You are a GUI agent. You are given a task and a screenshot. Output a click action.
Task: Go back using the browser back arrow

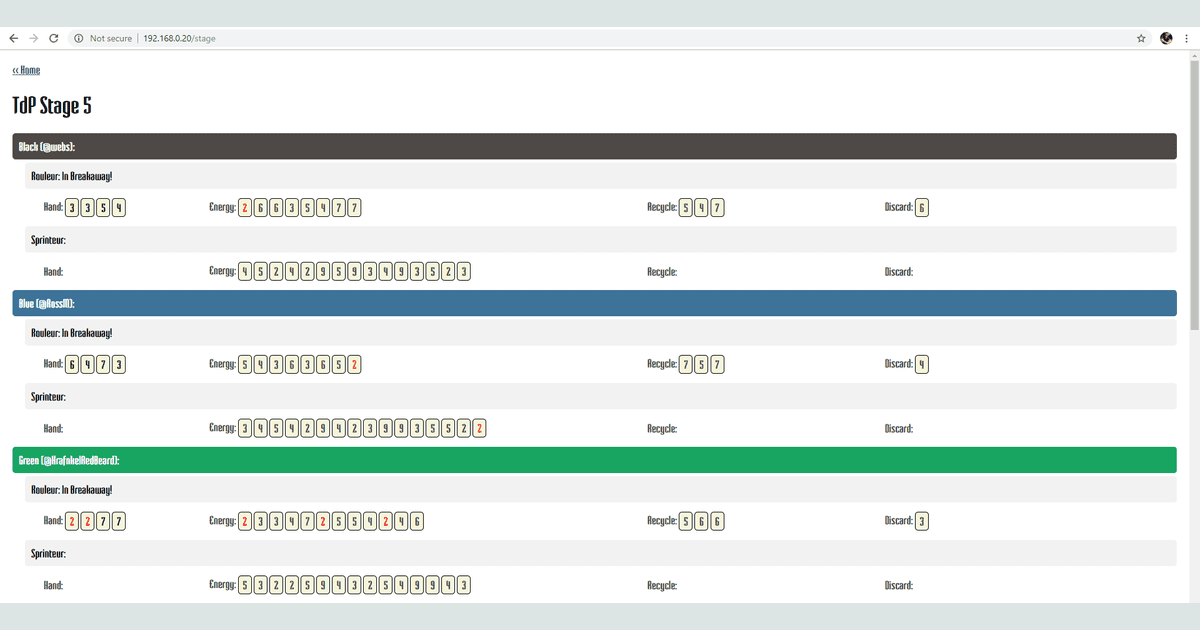pos(13,38)
